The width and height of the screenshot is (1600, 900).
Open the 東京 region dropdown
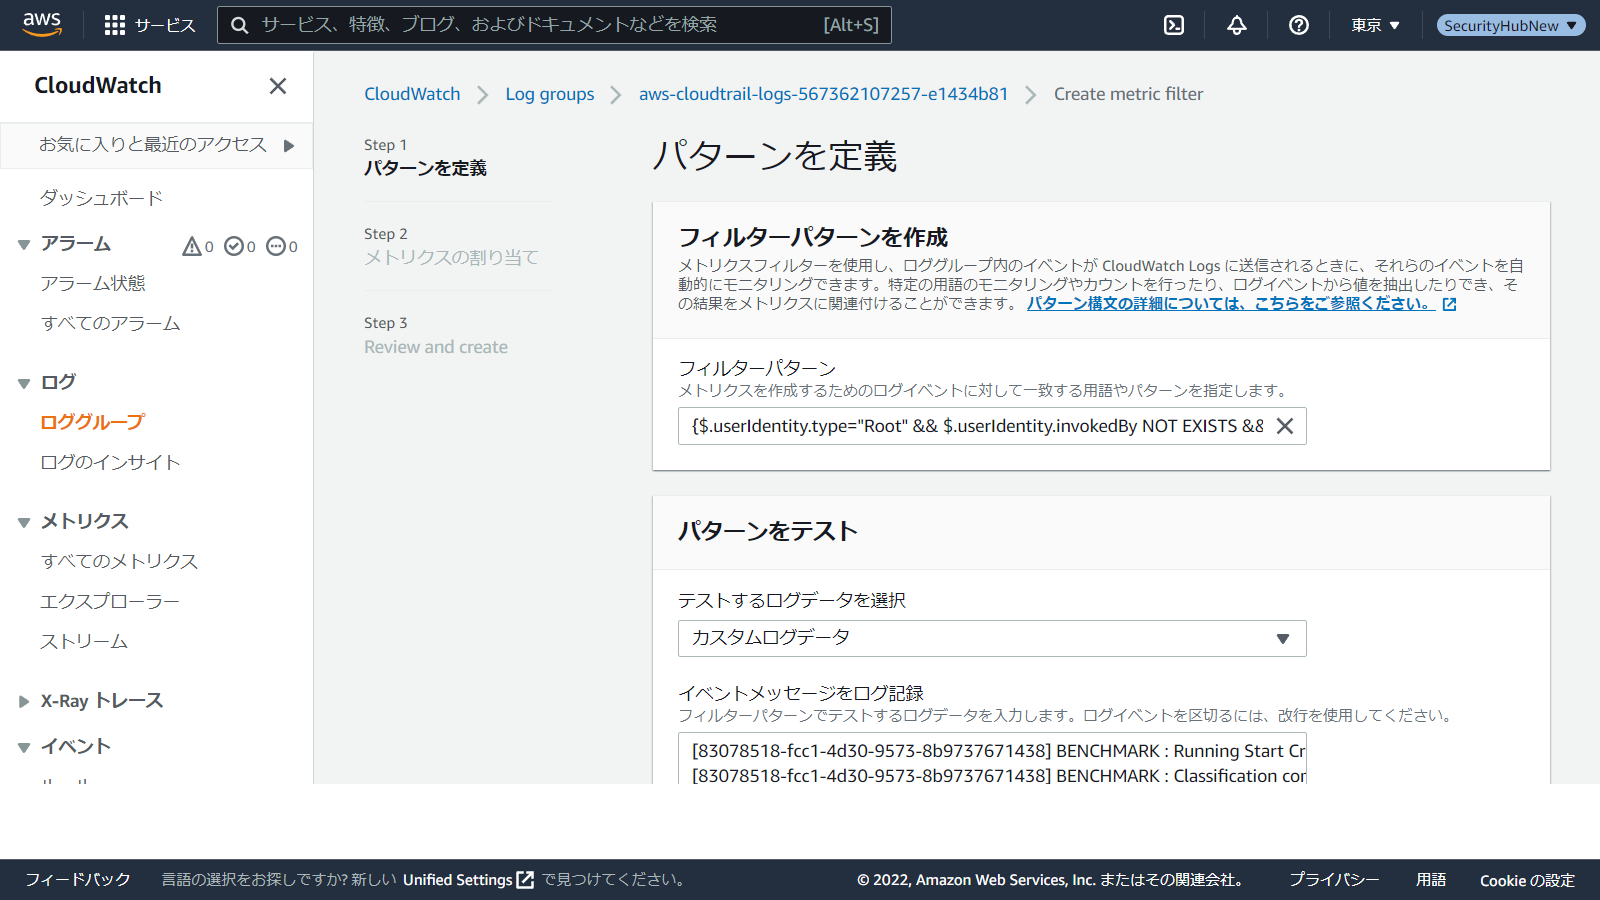[1375, 25]
